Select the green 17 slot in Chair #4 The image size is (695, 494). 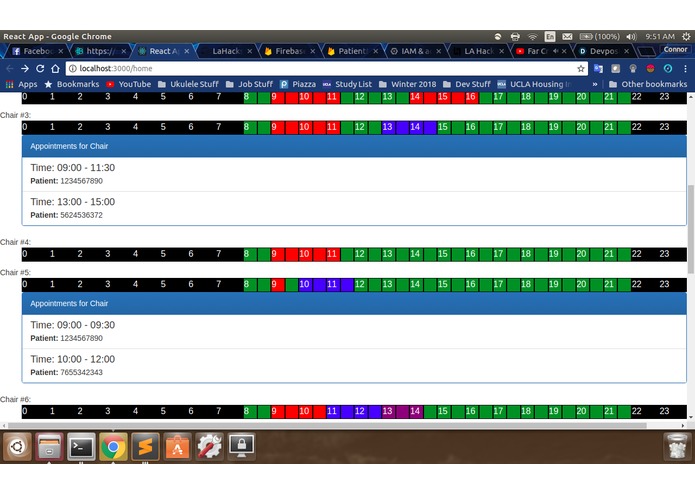500,254
